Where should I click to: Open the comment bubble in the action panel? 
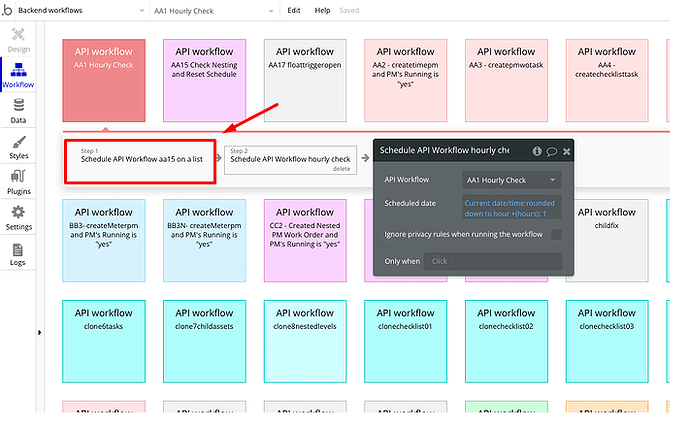[x=551, y=151]
